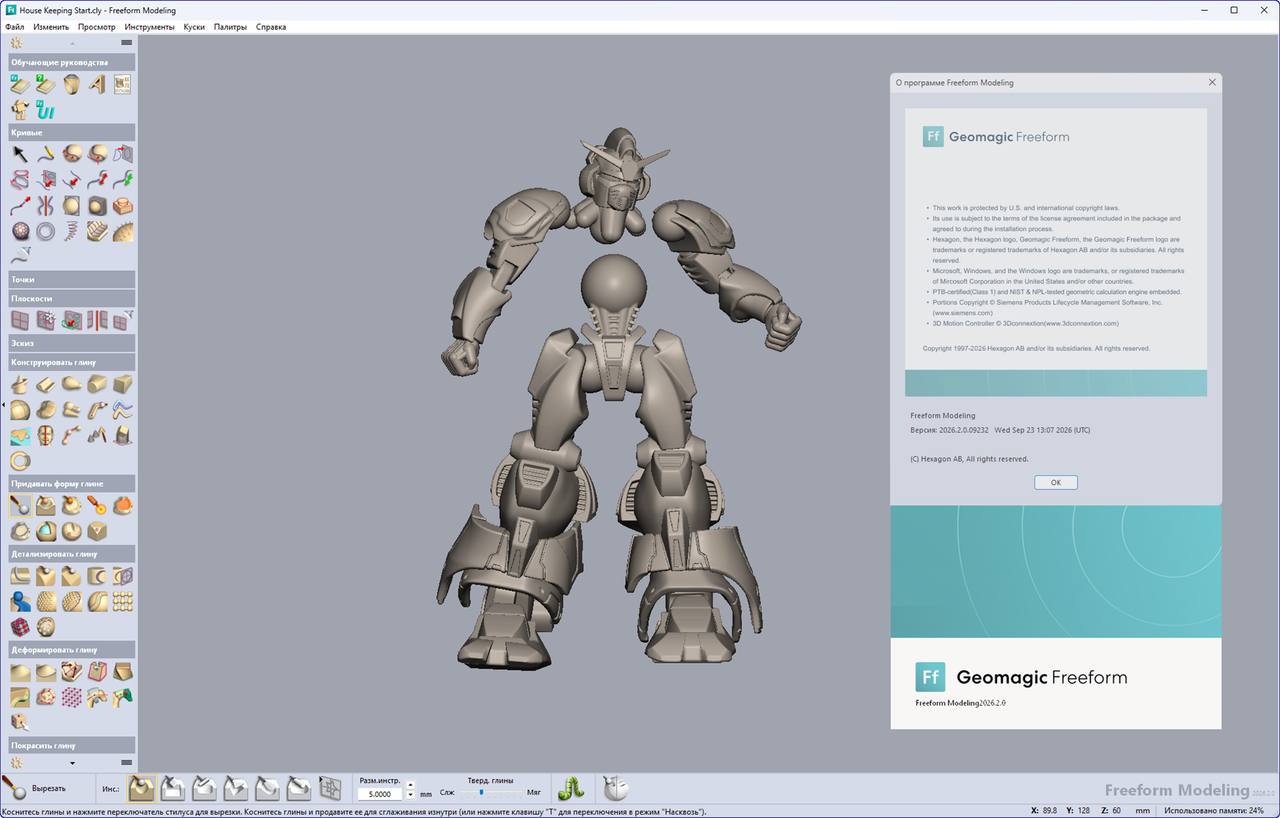This screenshot has height=818, width=1280.
Task: Select the highlighted ball carving tool
Action: coord(21,506)
